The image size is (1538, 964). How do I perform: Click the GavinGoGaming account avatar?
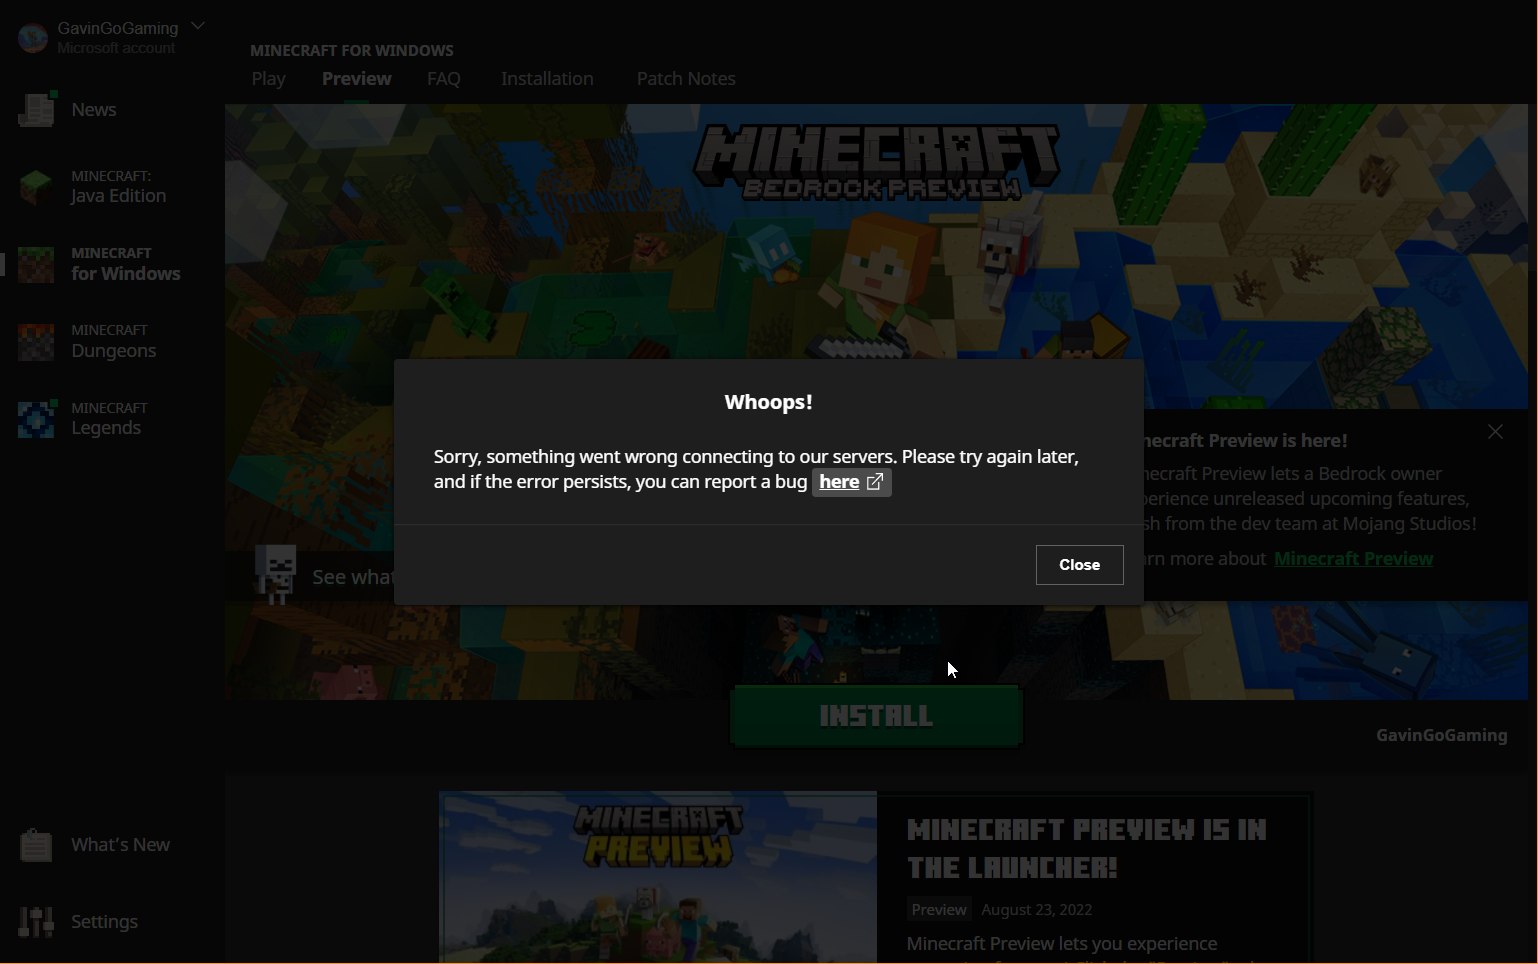(x=33, y=38)
